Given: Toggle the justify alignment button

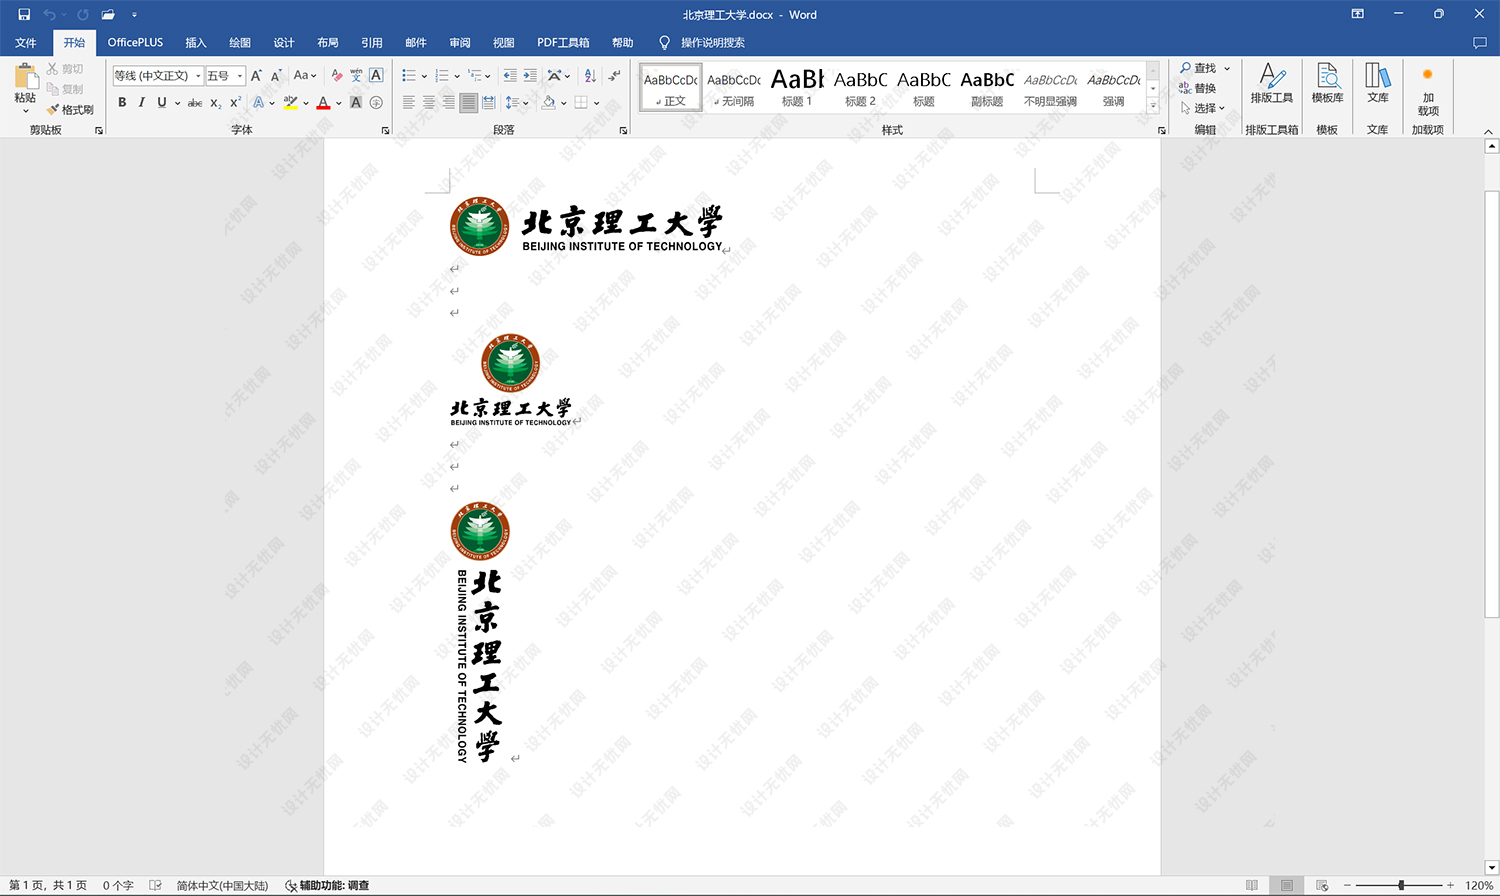Looking at the screenshot, I should pyautogui.click(x=468, y=103).
